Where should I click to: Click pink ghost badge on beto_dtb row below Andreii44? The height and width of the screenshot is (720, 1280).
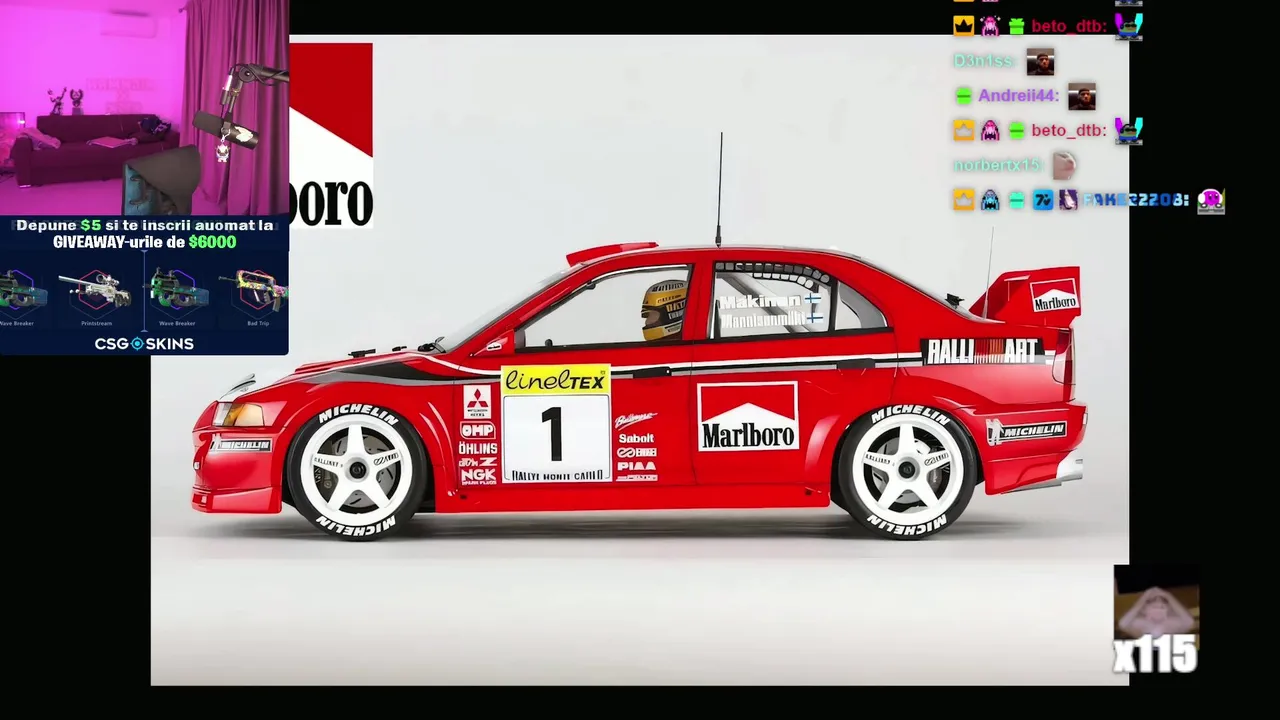(x=990, y=130)
